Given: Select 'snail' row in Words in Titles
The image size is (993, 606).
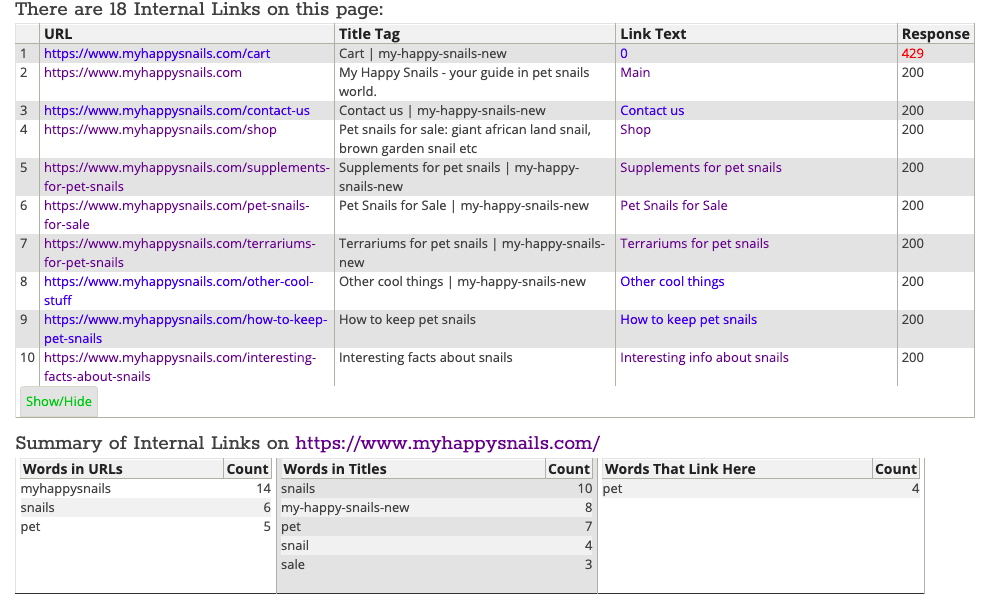Looking at the screenshot, I should pyautogui.click(x=436, y=545).
